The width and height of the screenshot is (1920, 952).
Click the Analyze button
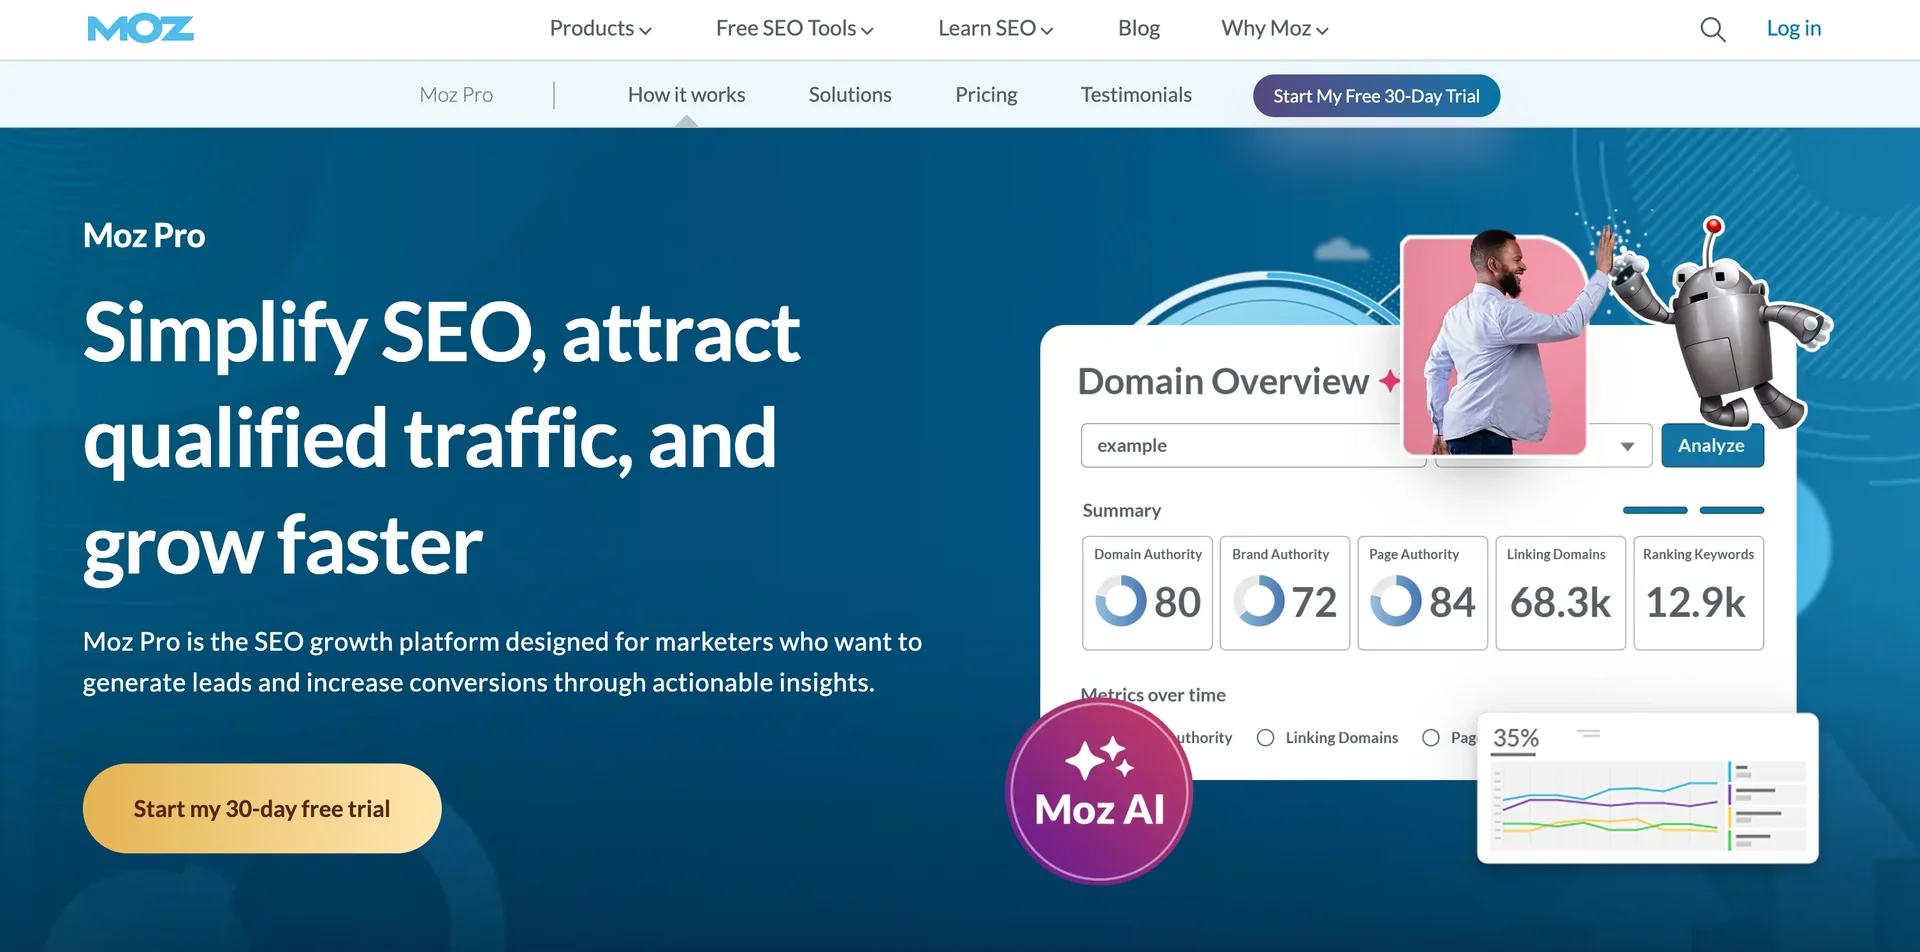1712,445
